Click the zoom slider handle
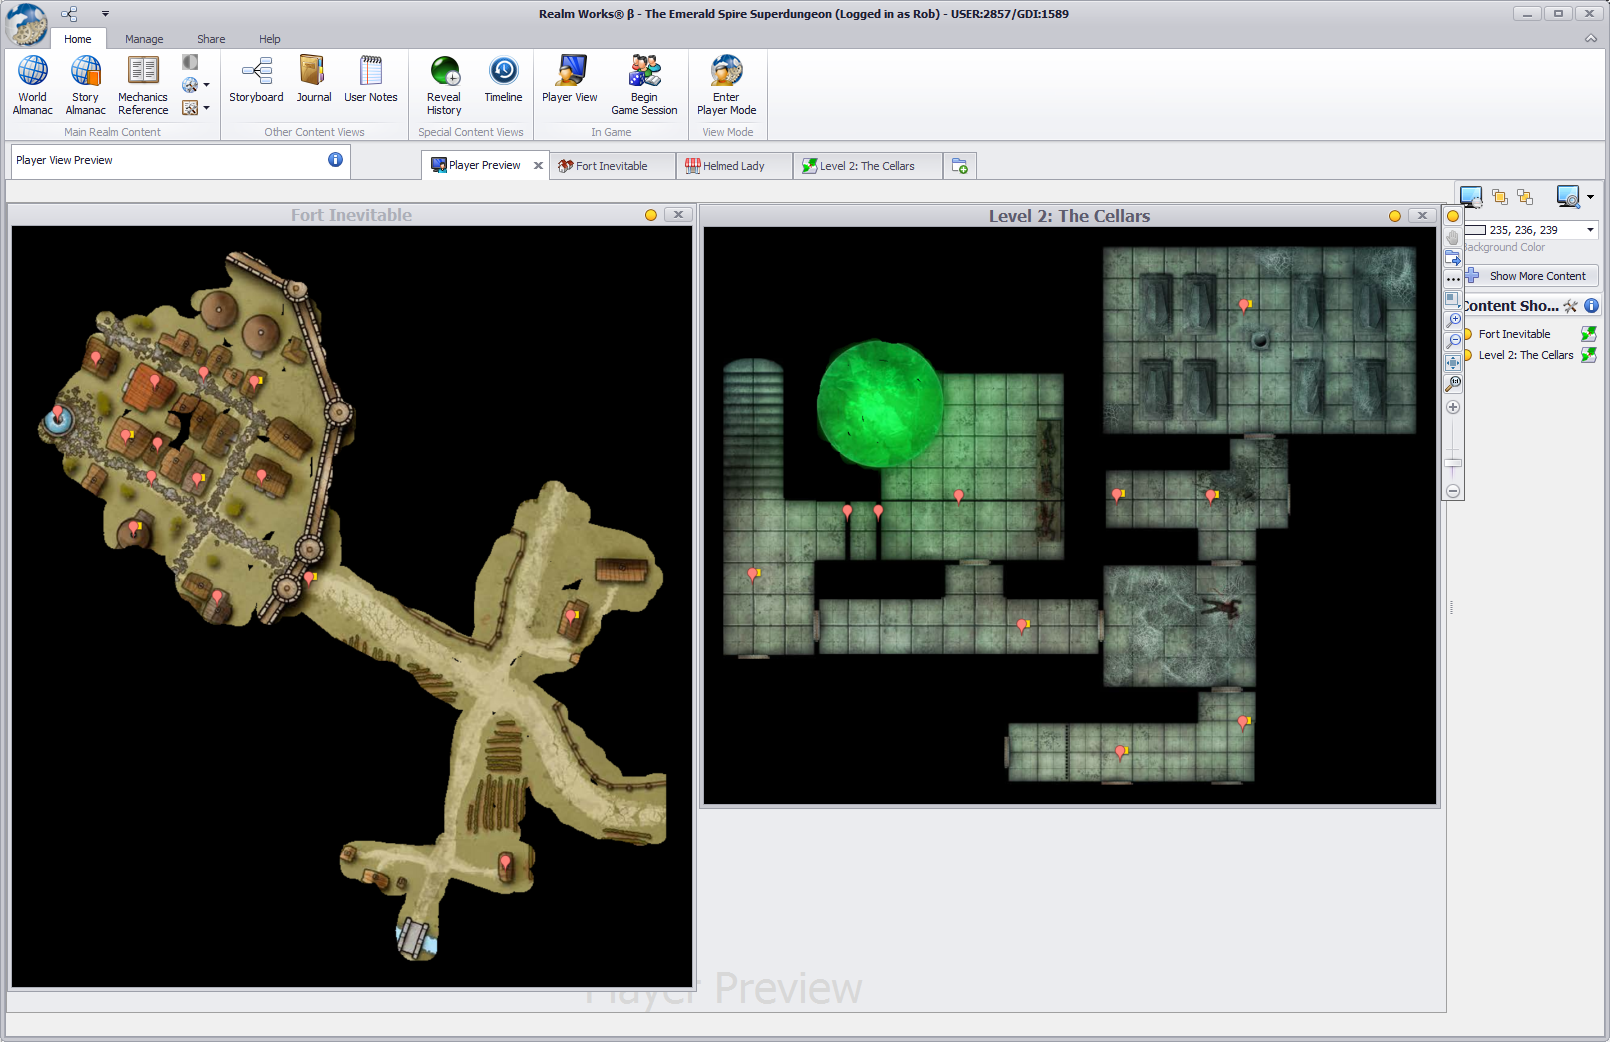 click(1453, 463)
